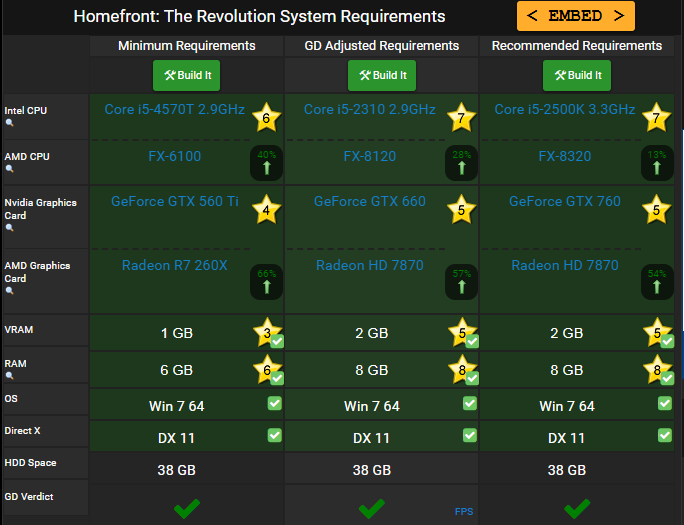
Task: Click Build It under GD Adjusted Requirements
Action: [382, 75]
